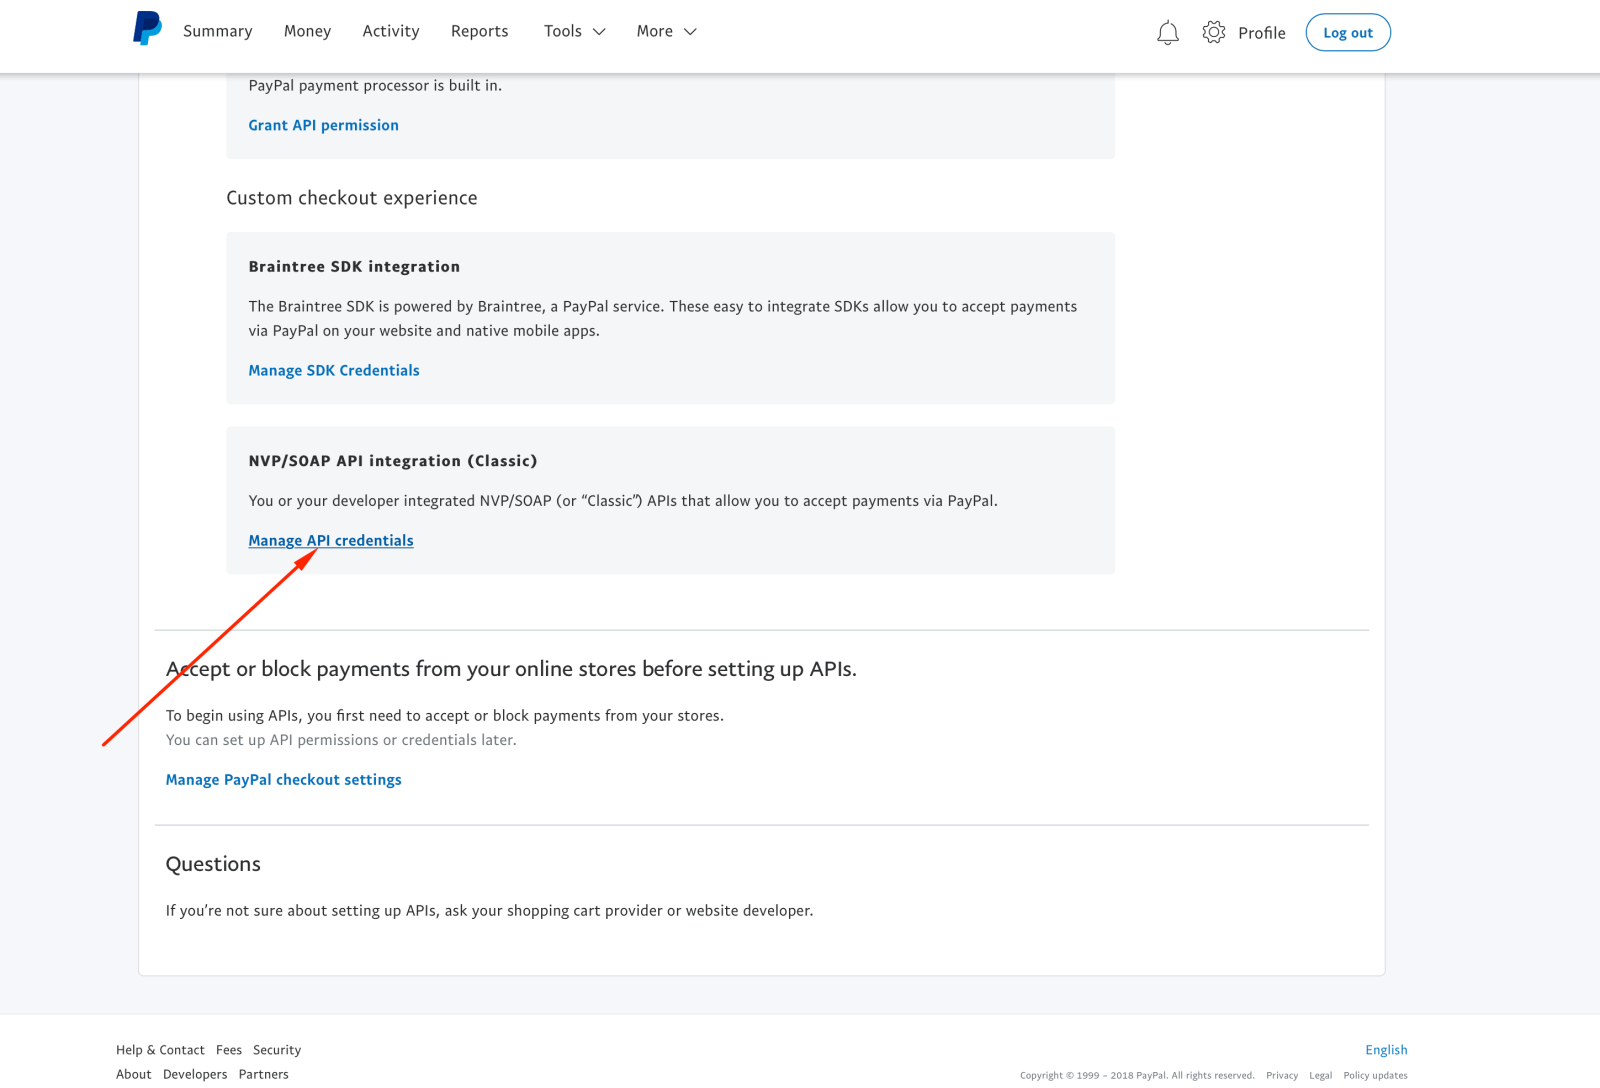Click the Fees footer link
1600x1088 pixels.
coord(229,1050)
